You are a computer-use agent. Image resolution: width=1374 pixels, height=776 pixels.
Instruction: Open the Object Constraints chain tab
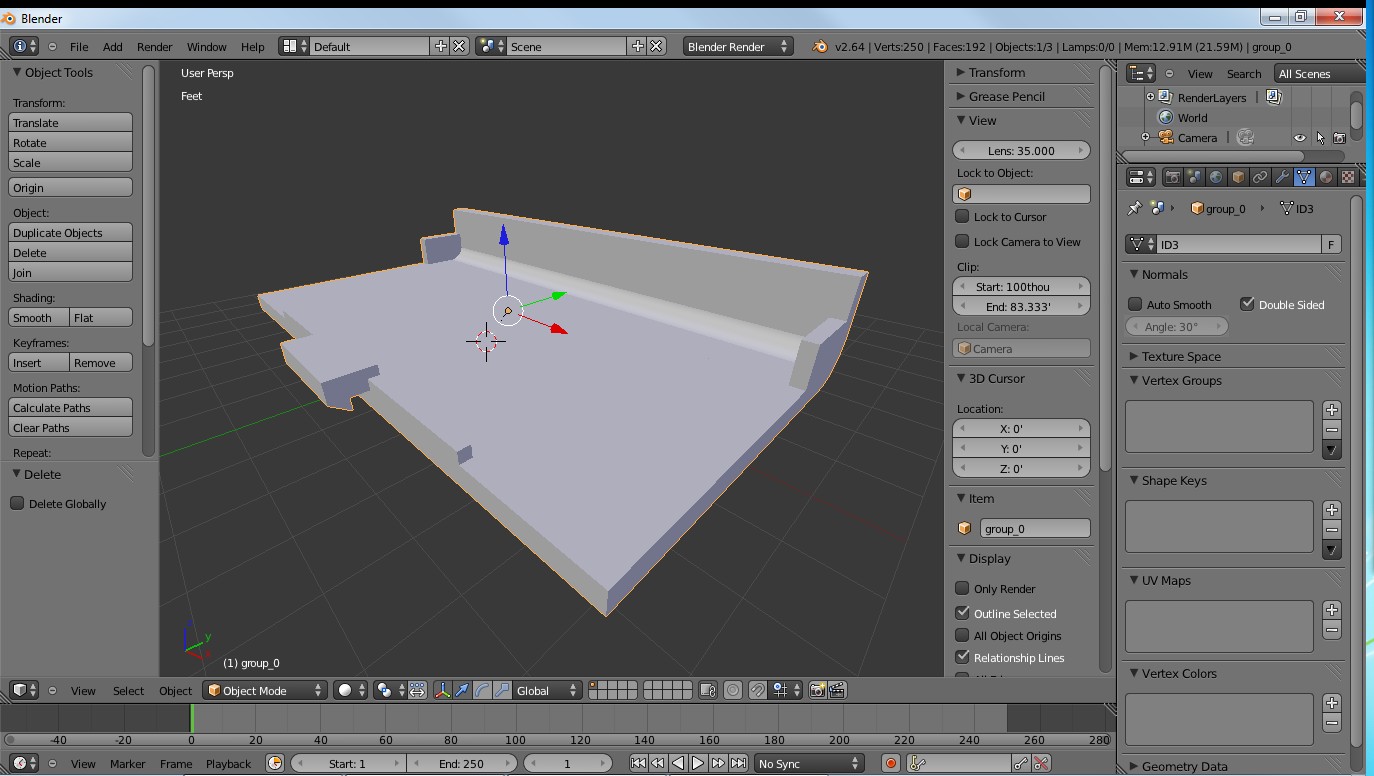click(1260, 177)
